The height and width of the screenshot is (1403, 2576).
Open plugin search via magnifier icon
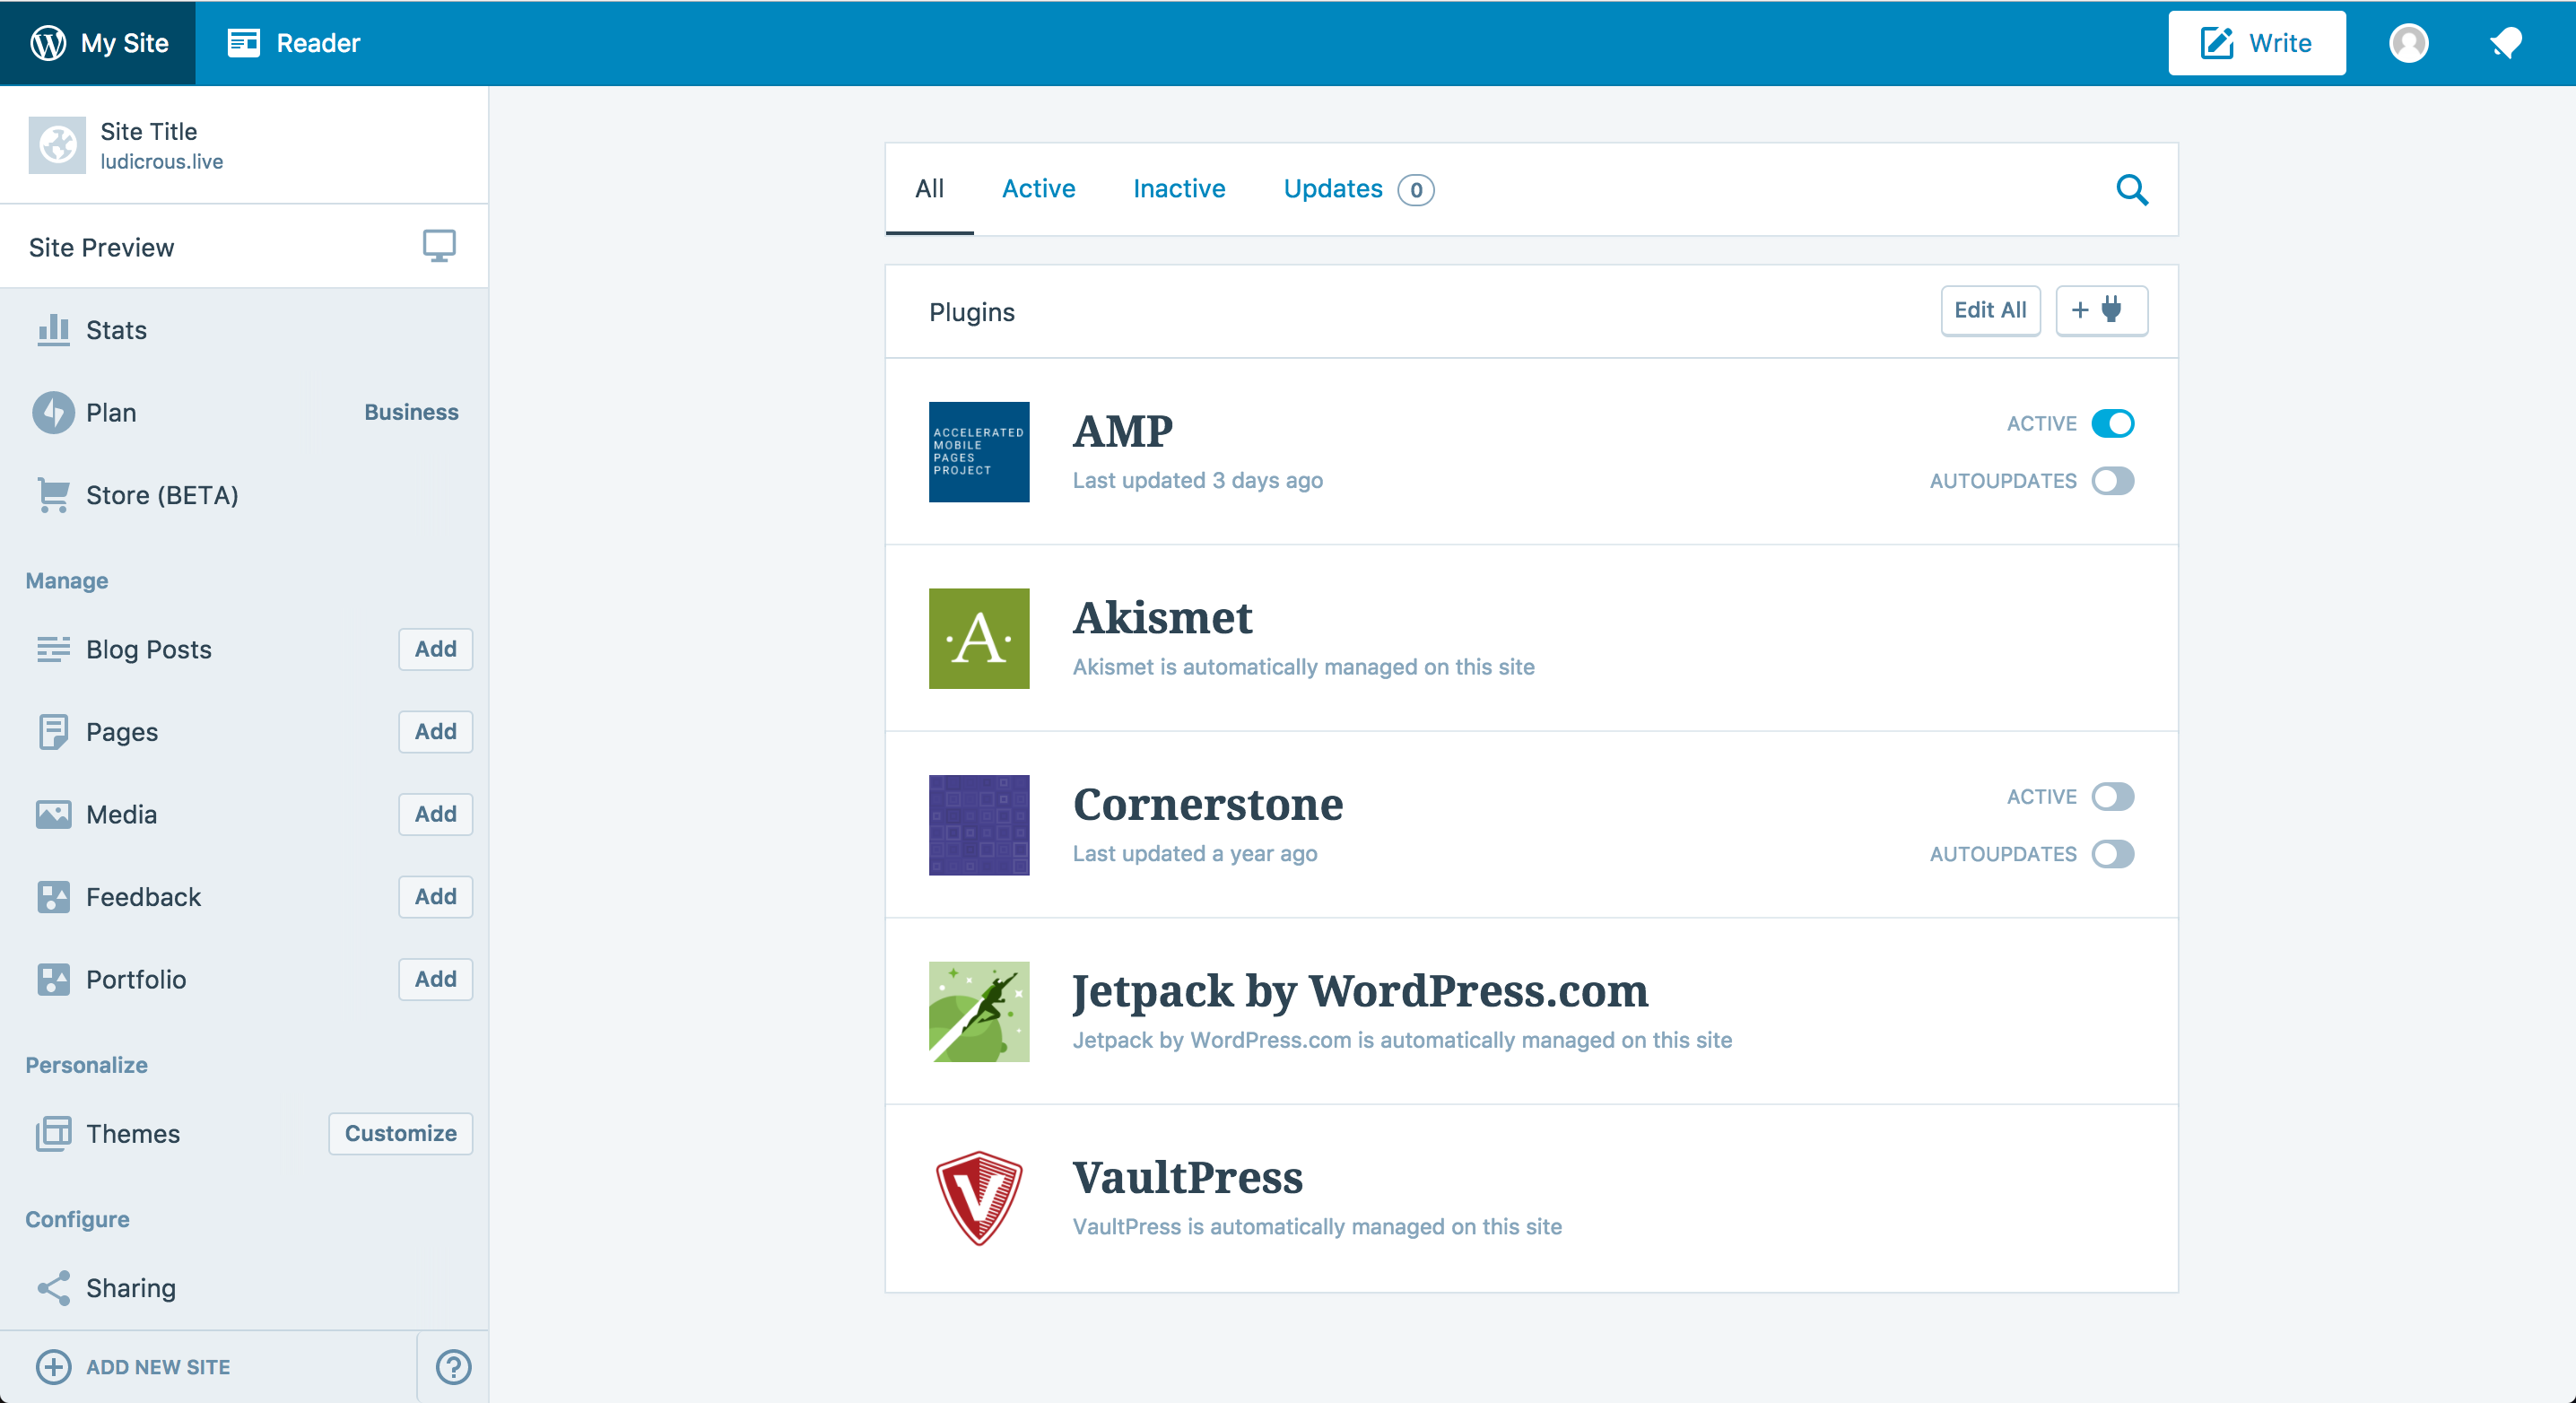(2132, 189)
